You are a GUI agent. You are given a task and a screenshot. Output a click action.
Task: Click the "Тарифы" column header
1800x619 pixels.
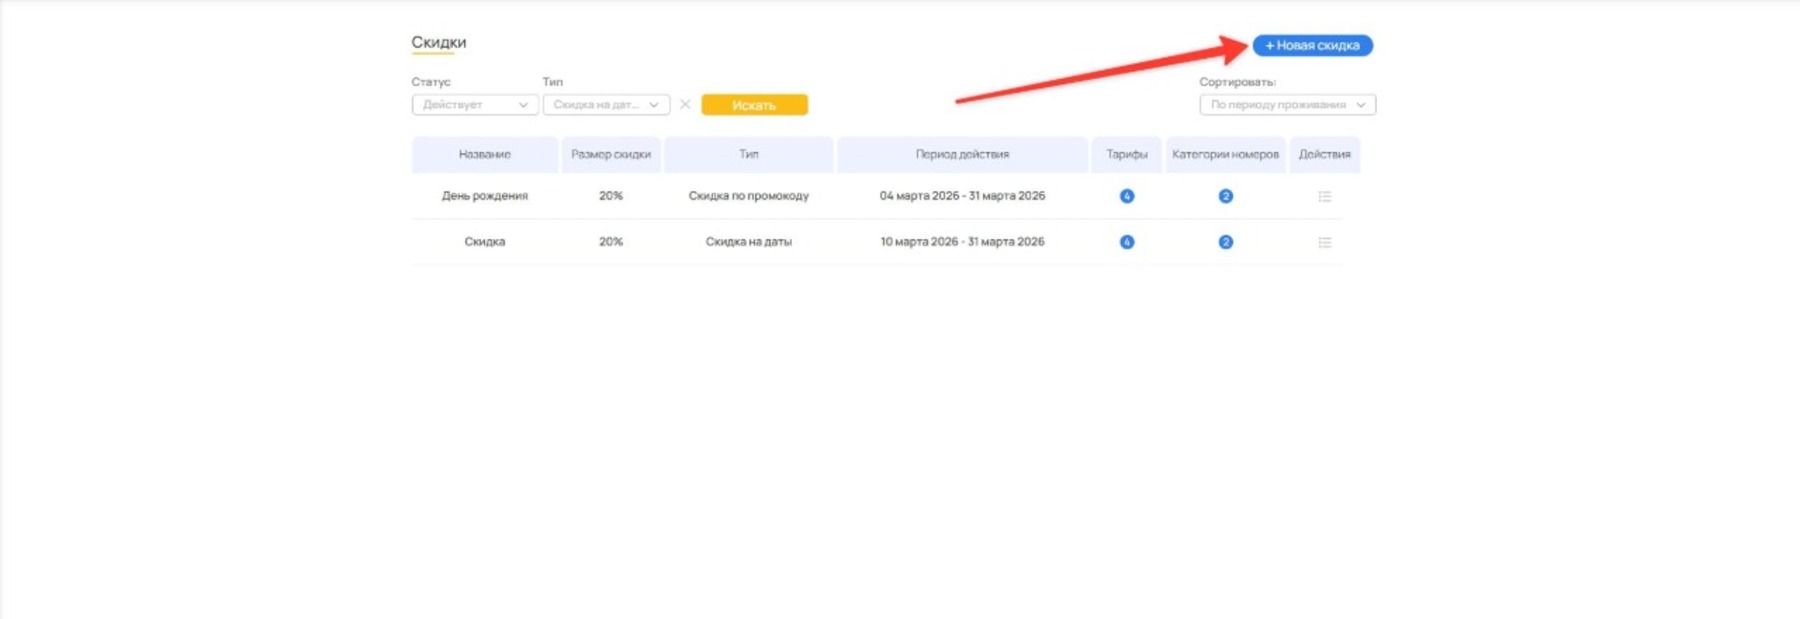coord(1126,155)
